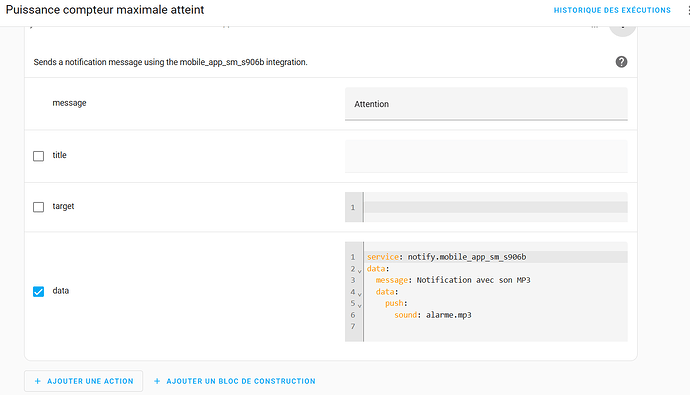Viewport: 690px width, 395px height.
Task: Click the 'service' key in YAML
Action: (x=383, y=257)
